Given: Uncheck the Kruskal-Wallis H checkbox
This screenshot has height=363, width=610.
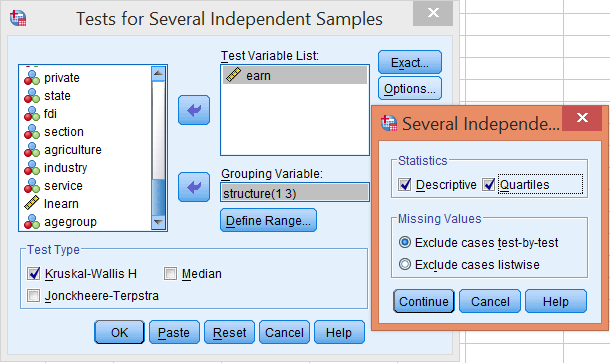Looking at the screenshot, I should tap(34, 274).
